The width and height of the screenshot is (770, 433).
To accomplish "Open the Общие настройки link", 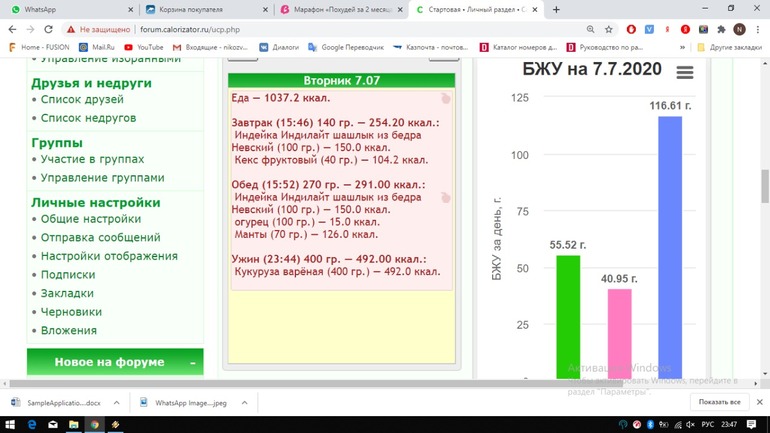I will (x=90, y=219).
